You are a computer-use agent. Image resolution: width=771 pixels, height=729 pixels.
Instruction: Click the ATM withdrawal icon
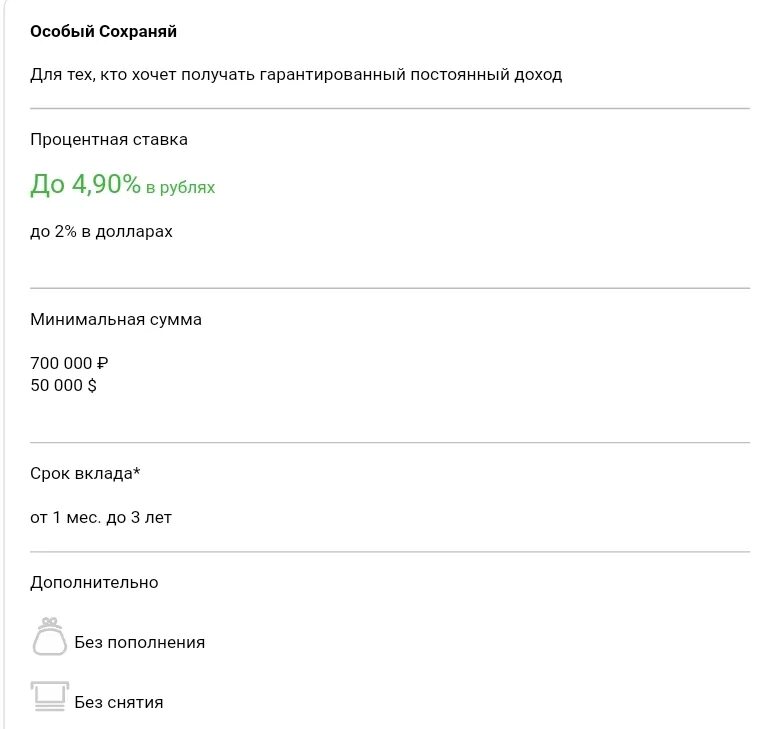50,696
